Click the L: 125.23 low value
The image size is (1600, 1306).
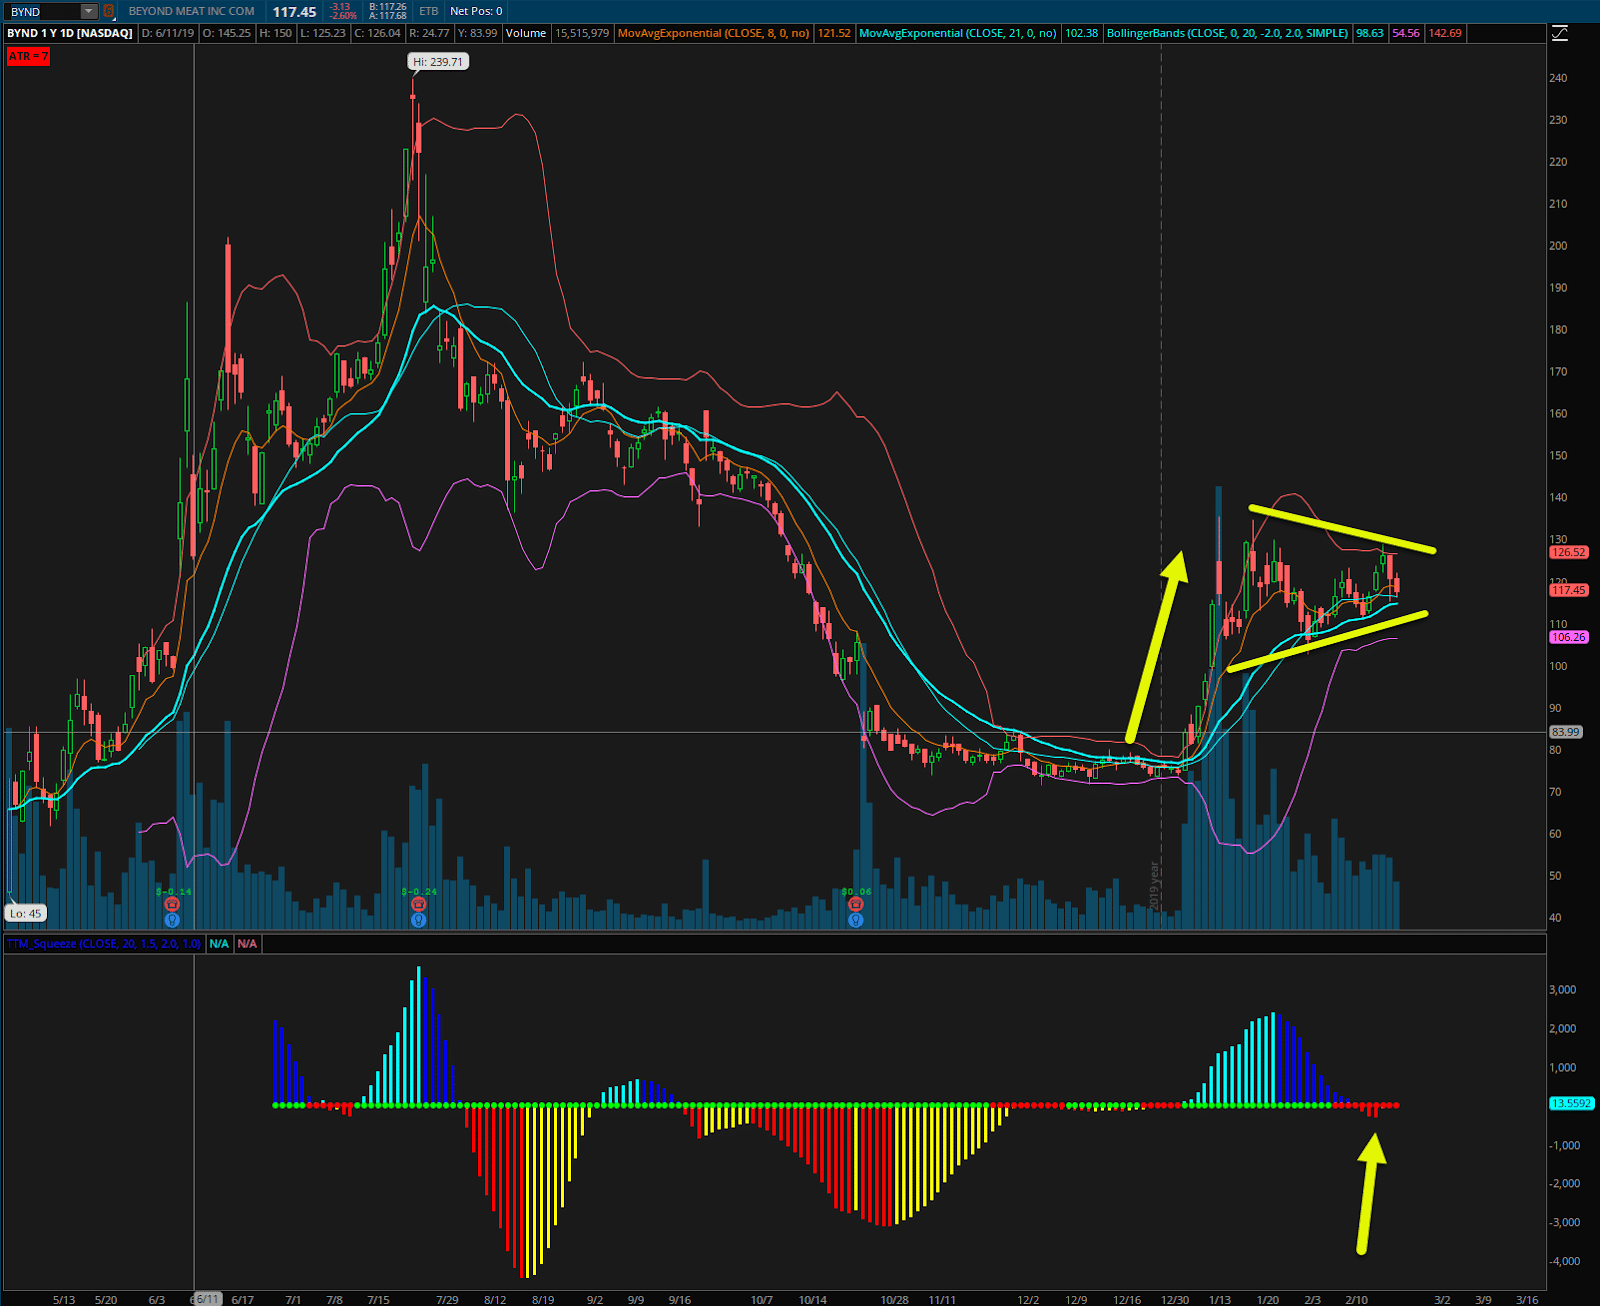coord(323,33)
